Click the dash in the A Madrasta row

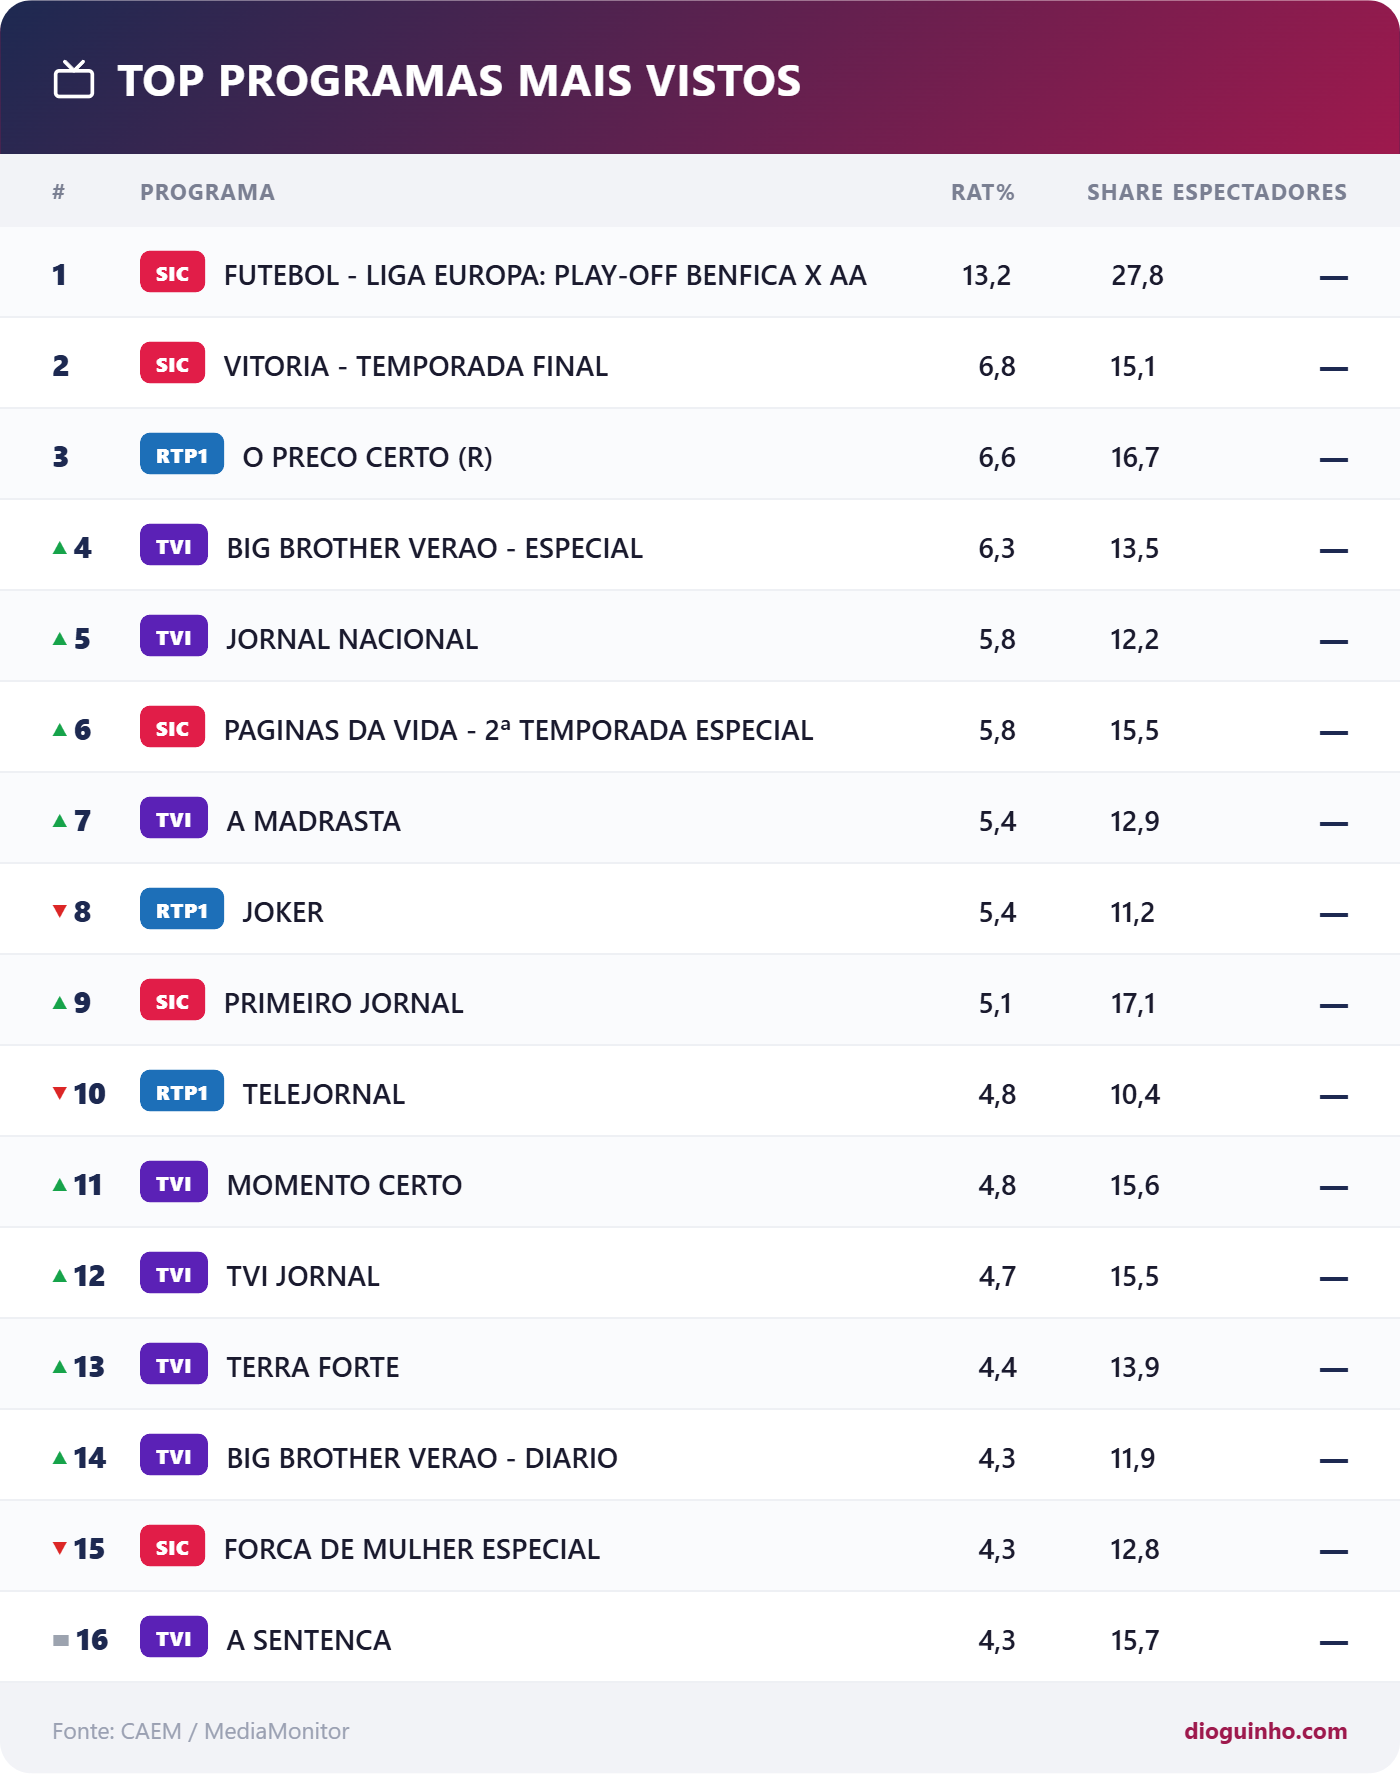(1334, 824)
